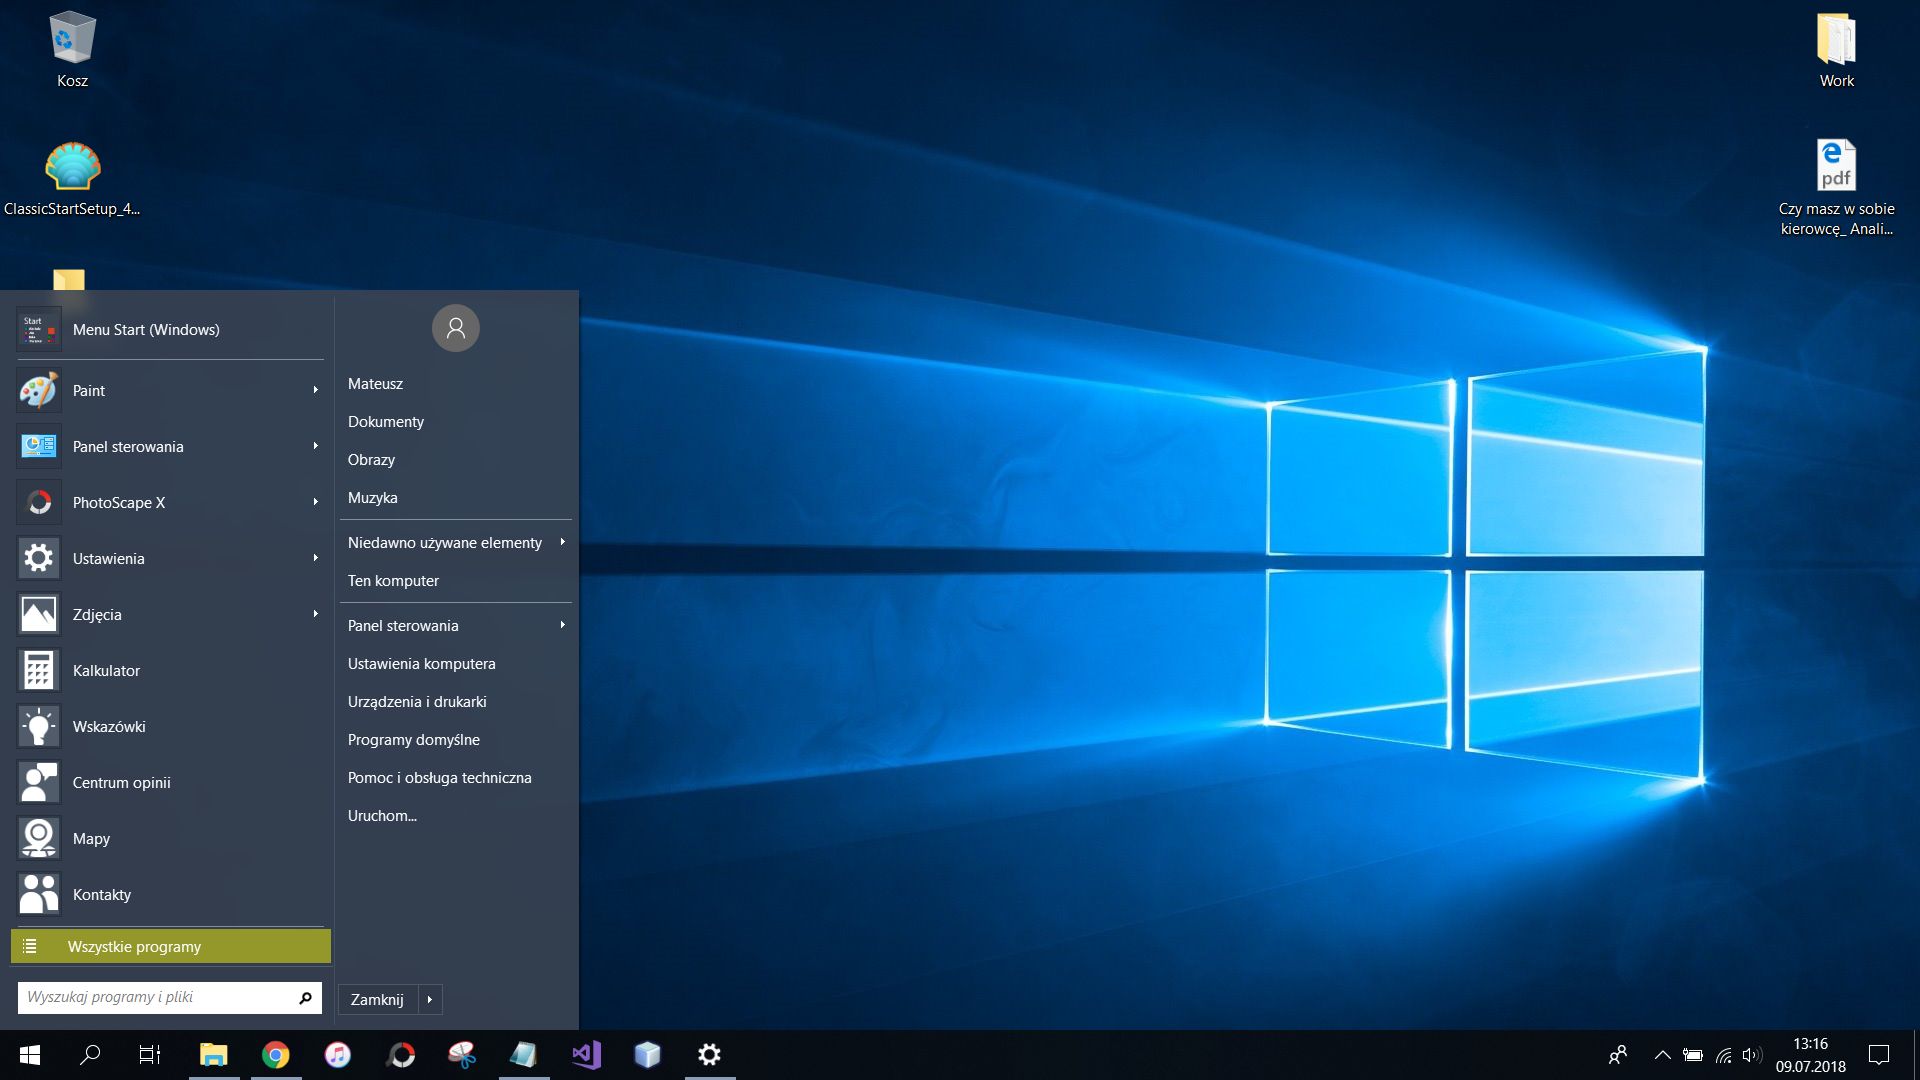Image resolution: width=1920 pixels, height=1080 pixels.
Task: Click the user account avatar picture
Action: coord(455,328)
